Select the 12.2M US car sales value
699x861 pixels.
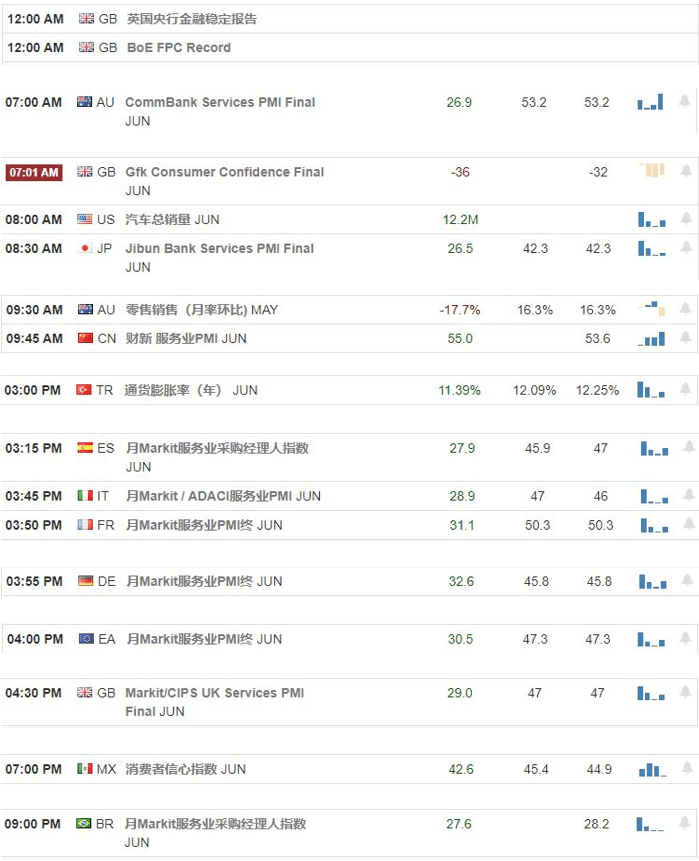pyautogui.click(x=460, y=219)
